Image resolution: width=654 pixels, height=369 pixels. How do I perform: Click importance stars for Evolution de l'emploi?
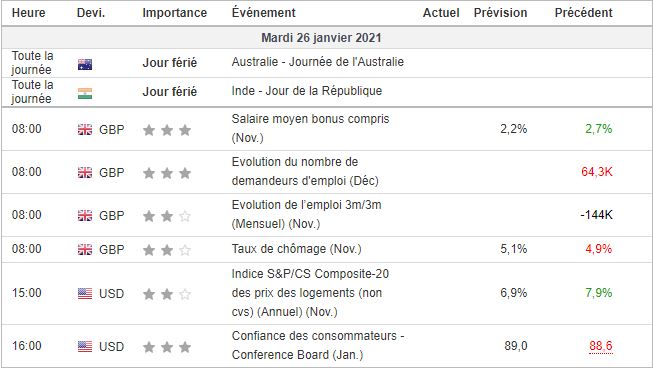click(167, 216)
